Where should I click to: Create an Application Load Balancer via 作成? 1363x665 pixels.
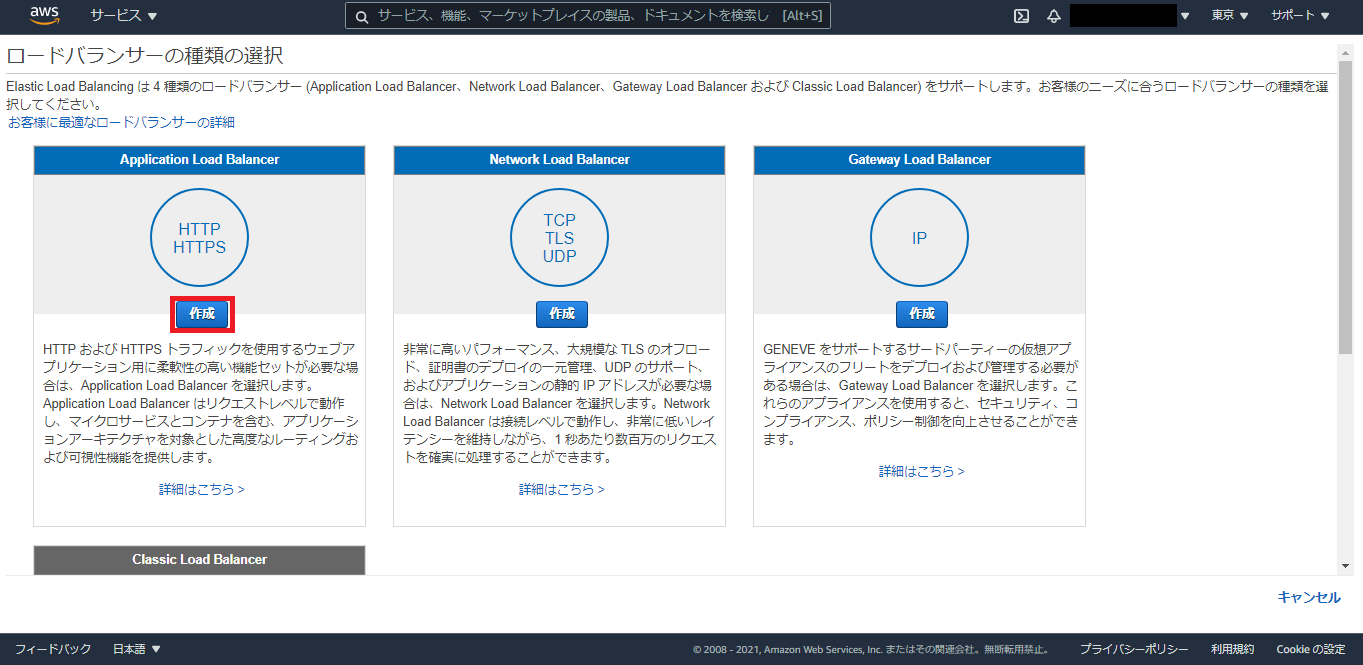[202, 314]
